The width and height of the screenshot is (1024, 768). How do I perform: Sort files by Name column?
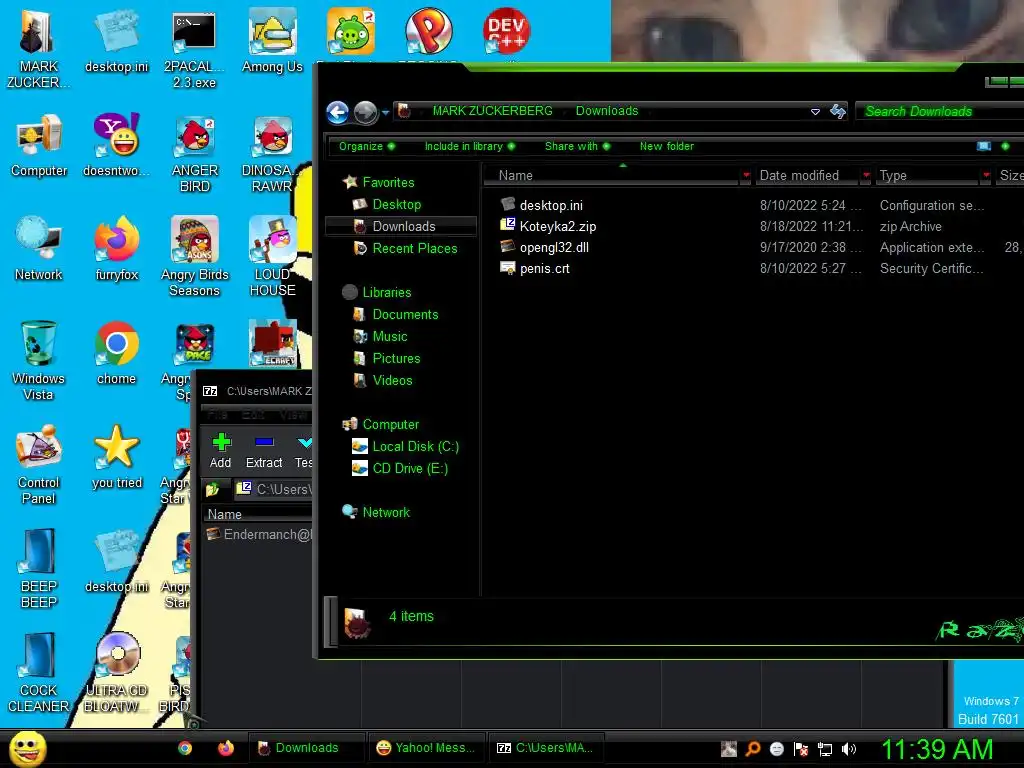pyautogui.click(x=617, y=175)
